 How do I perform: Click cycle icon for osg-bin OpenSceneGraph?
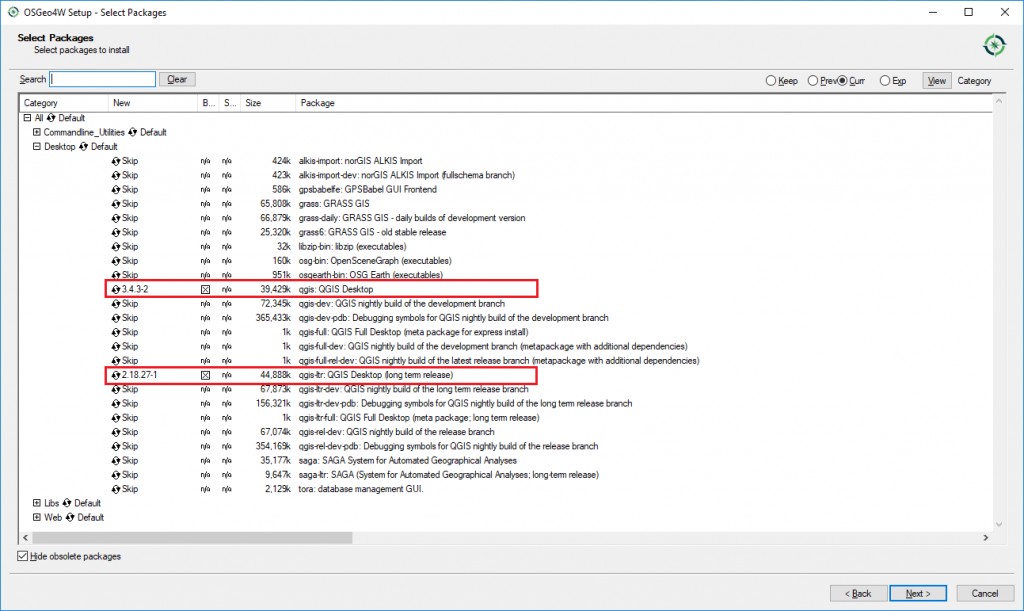(116, 262)
